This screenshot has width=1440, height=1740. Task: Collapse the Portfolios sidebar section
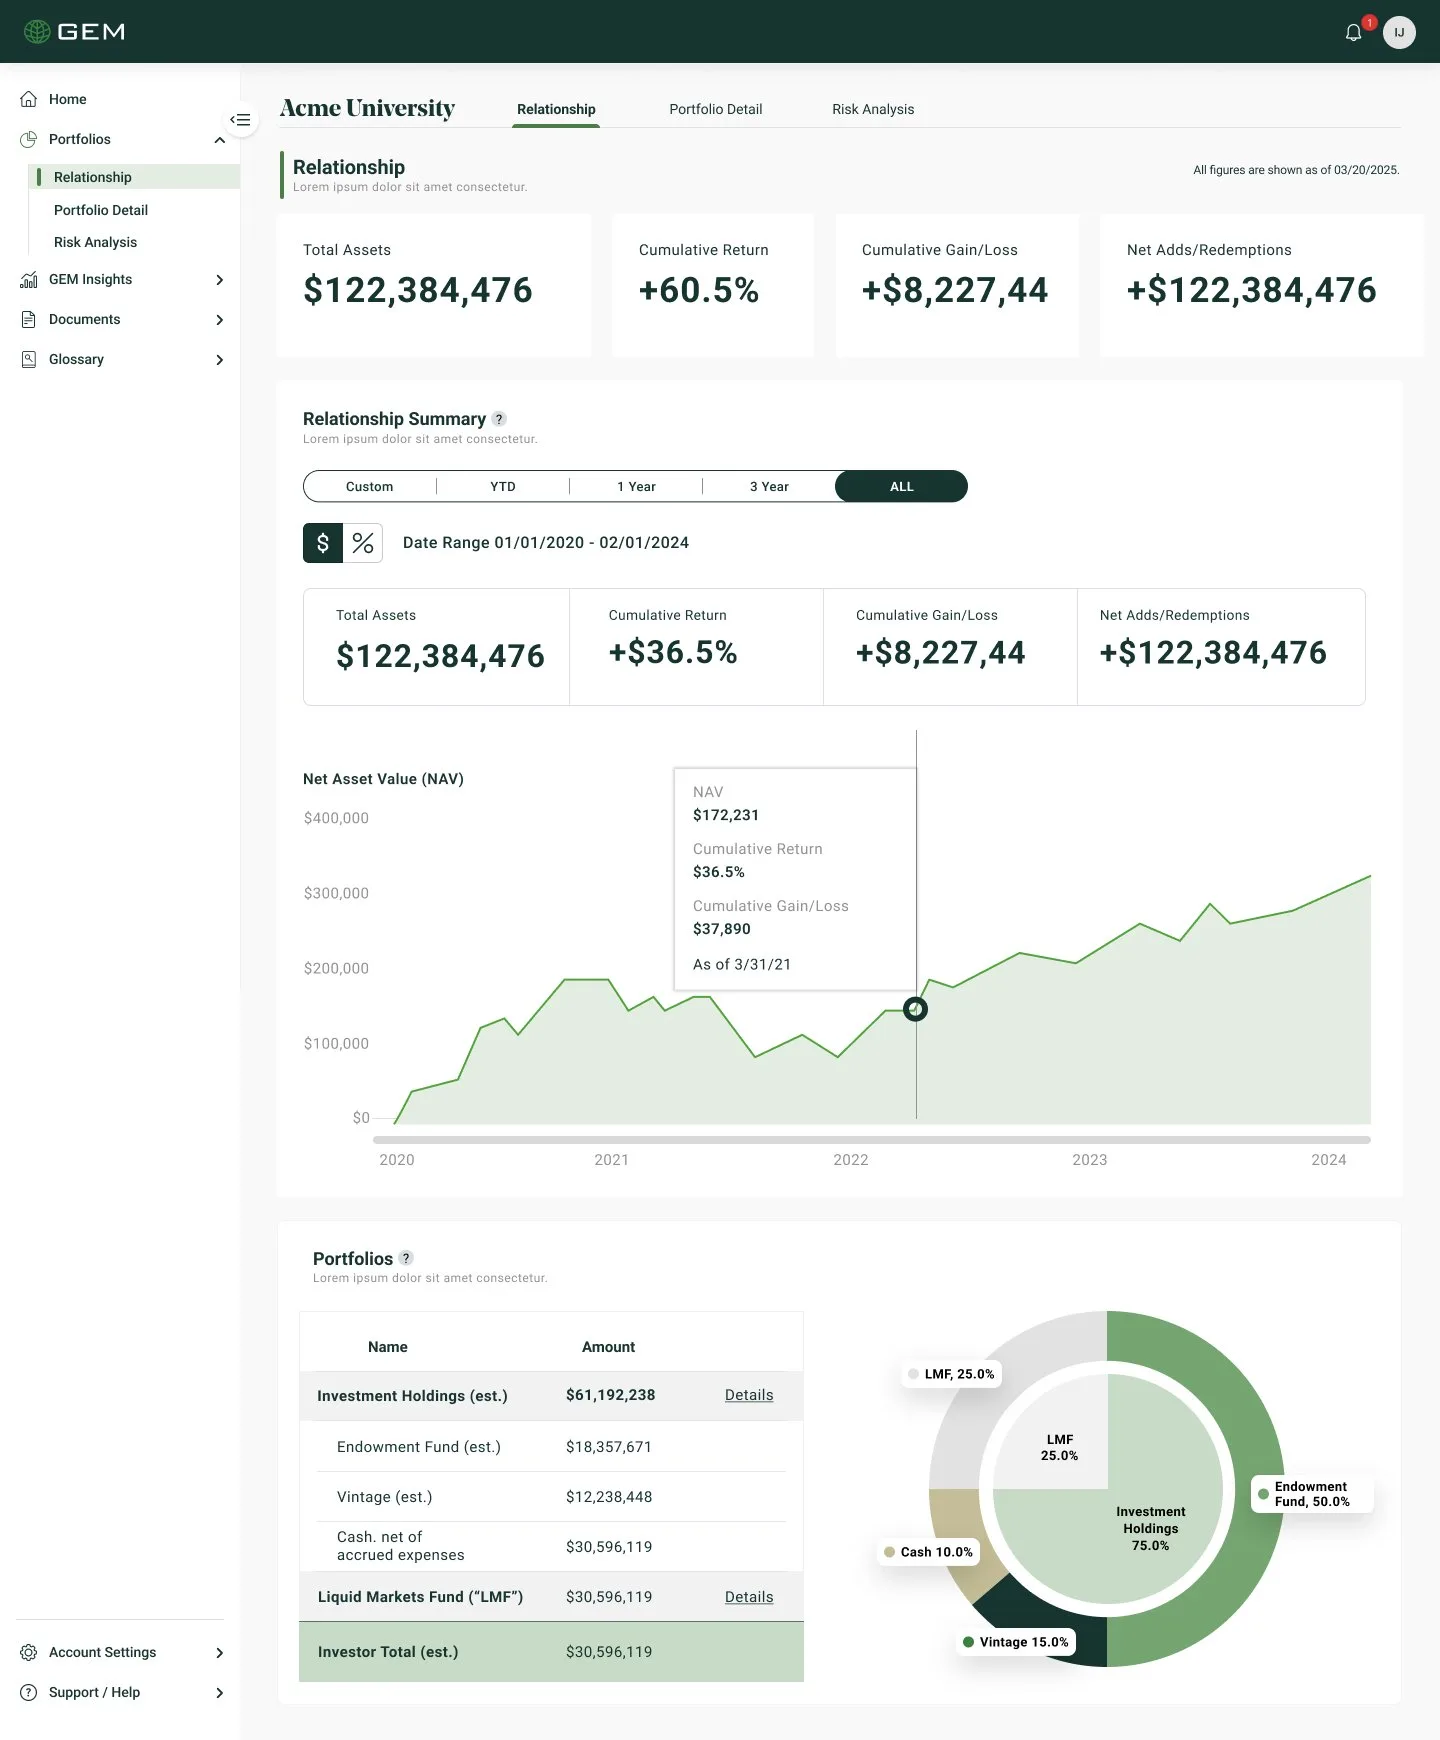pos(220,140)
